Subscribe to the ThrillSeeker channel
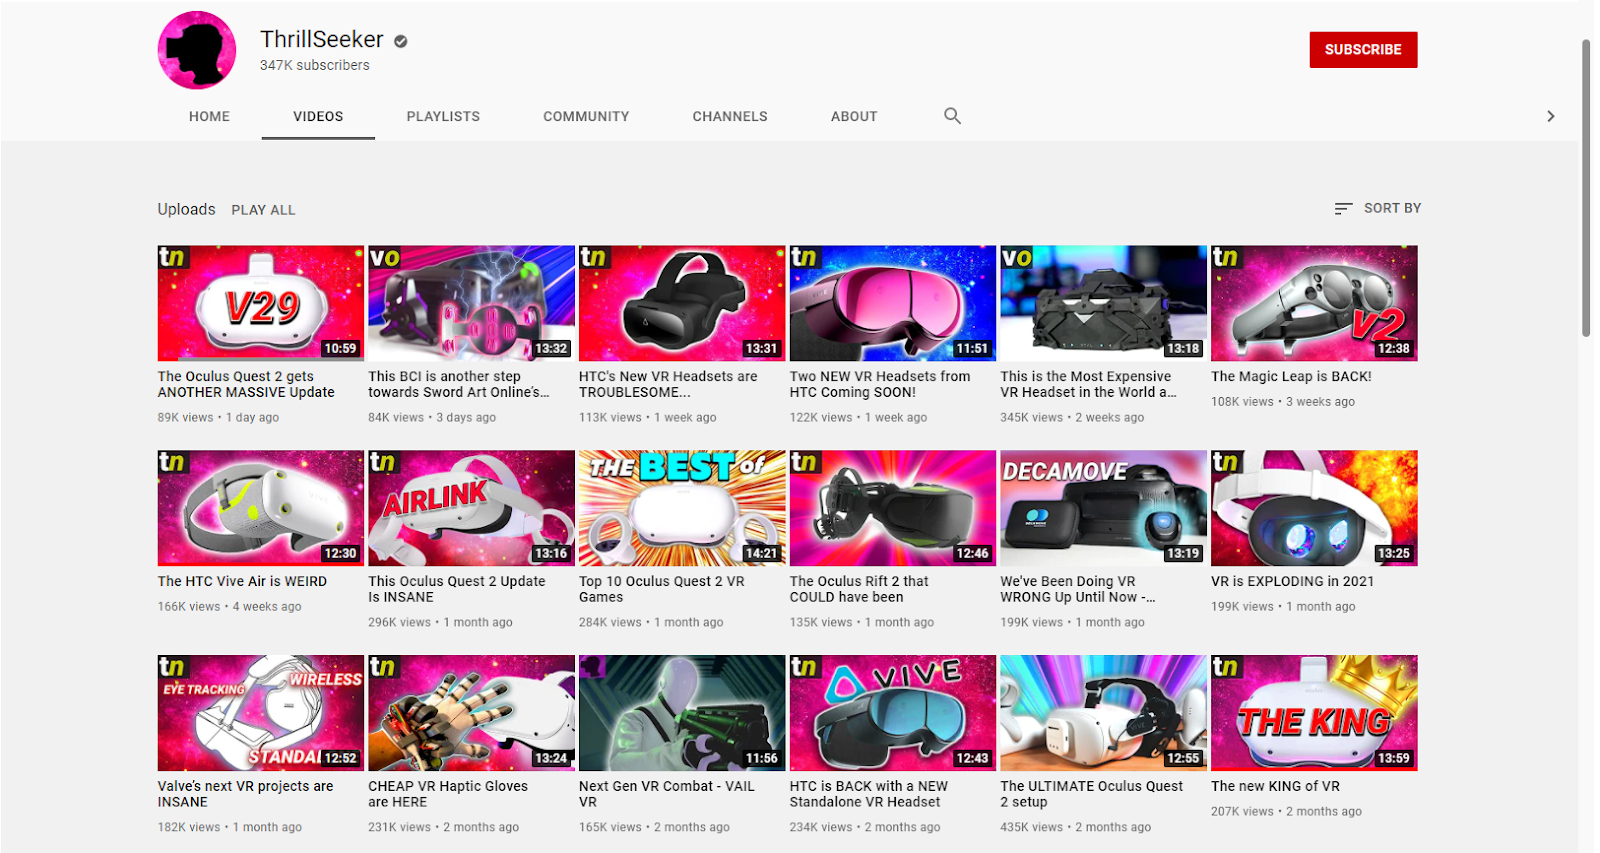 click(x=1363, y=50)
